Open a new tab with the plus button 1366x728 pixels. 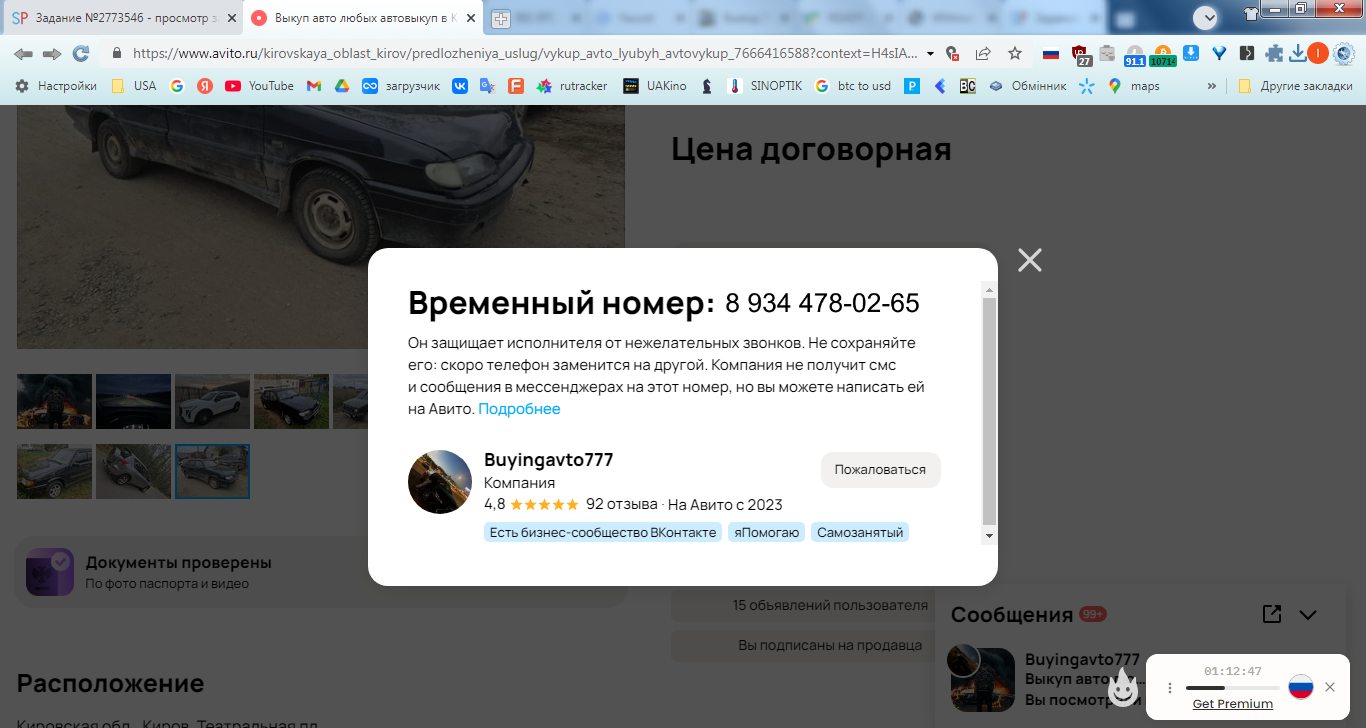tap(500, 18)
